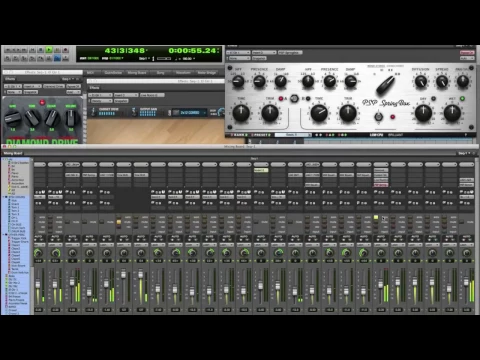Flip the A/B toggle switch on SpringBox
Screen dimensions: 480x360
pos(294,99)
